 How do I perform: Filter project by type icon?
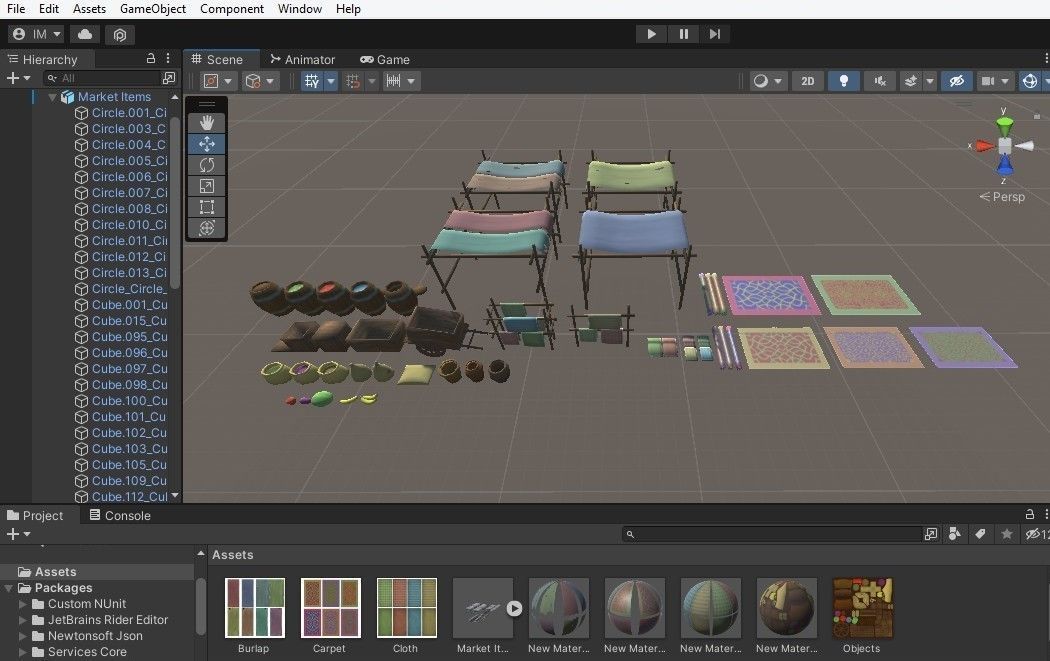[x=955, y=534]
